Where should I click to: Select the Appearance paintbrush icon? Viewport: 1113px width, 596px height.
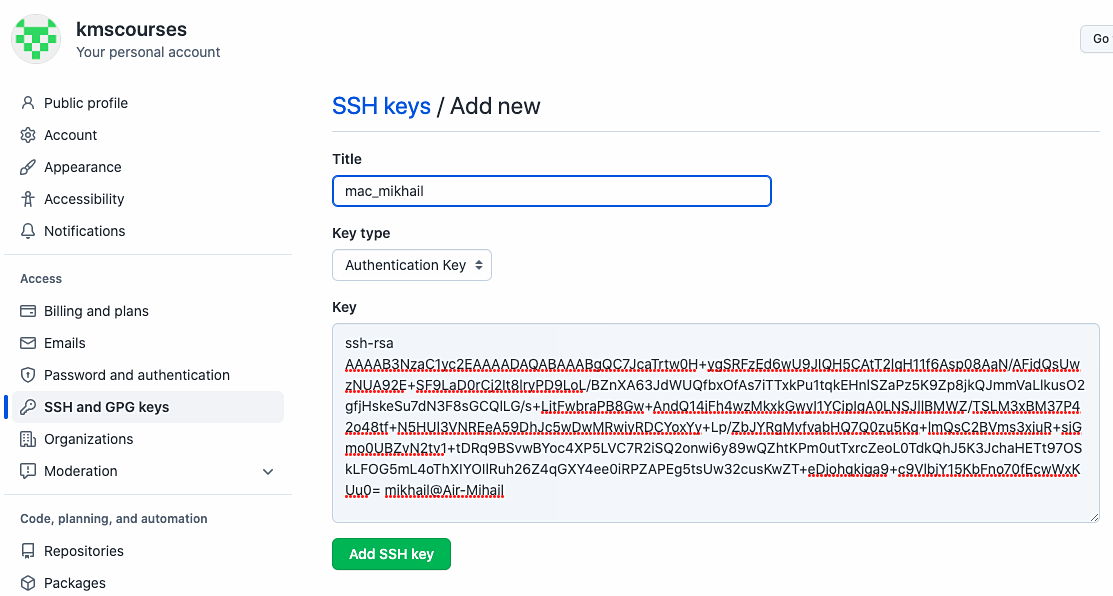tap(28, 167)
